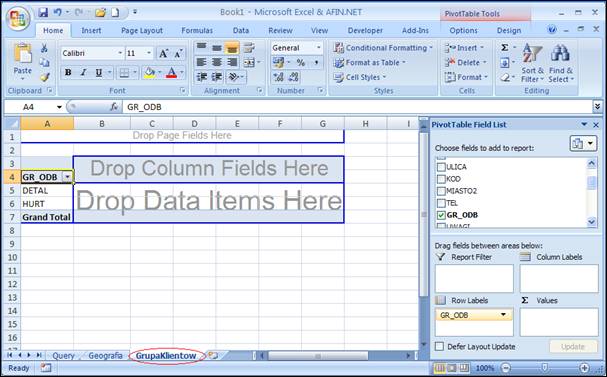Toggle italic formatting

coord(83,72)
